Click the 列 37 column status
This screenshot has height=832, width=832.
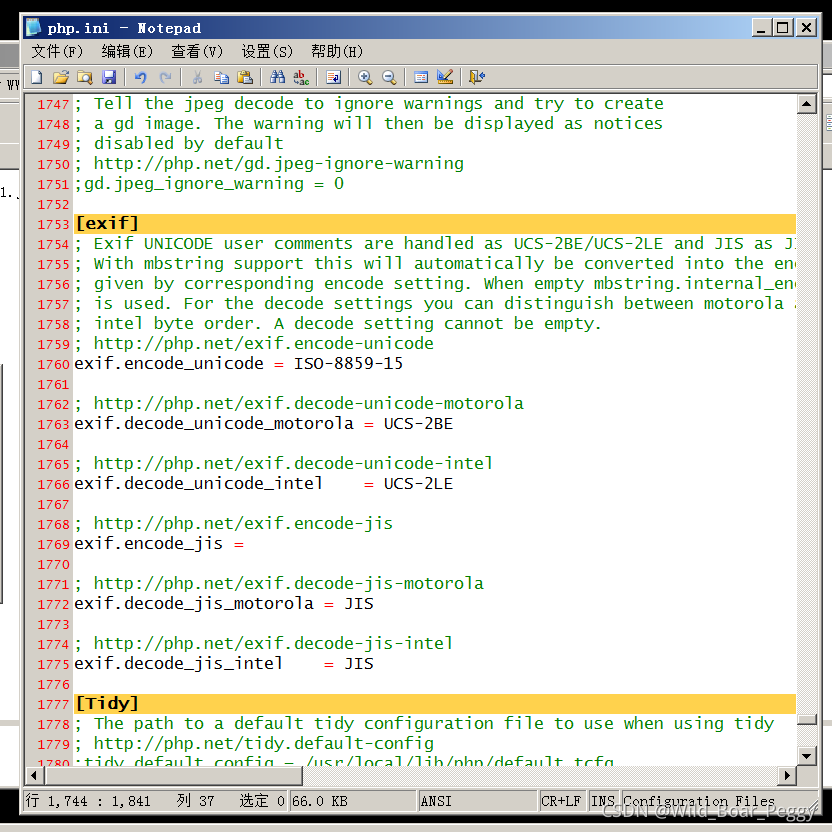click(x=195, y=801)
